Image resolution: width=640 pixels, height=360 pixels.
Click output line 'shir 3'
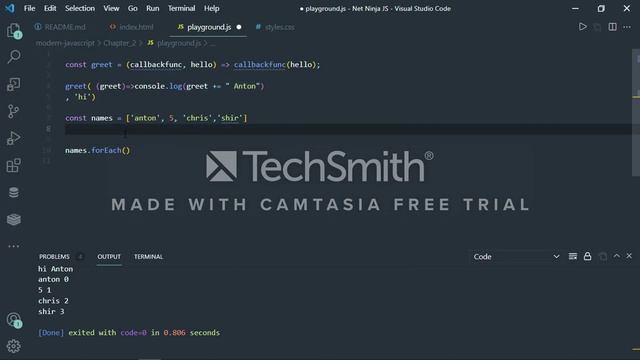click(51, 311)
